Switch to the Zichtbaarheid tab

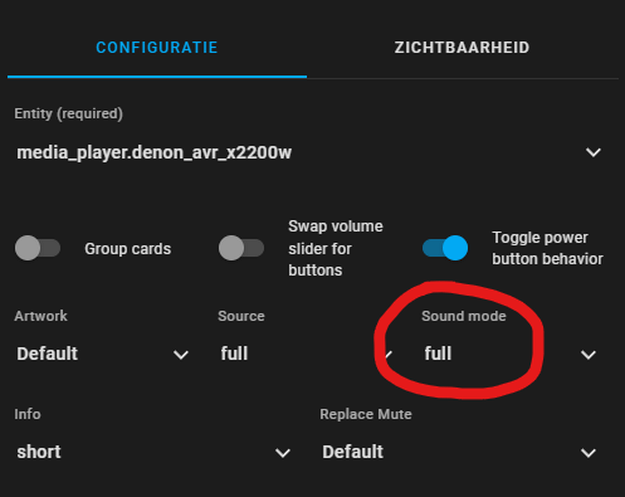[462, 47]
